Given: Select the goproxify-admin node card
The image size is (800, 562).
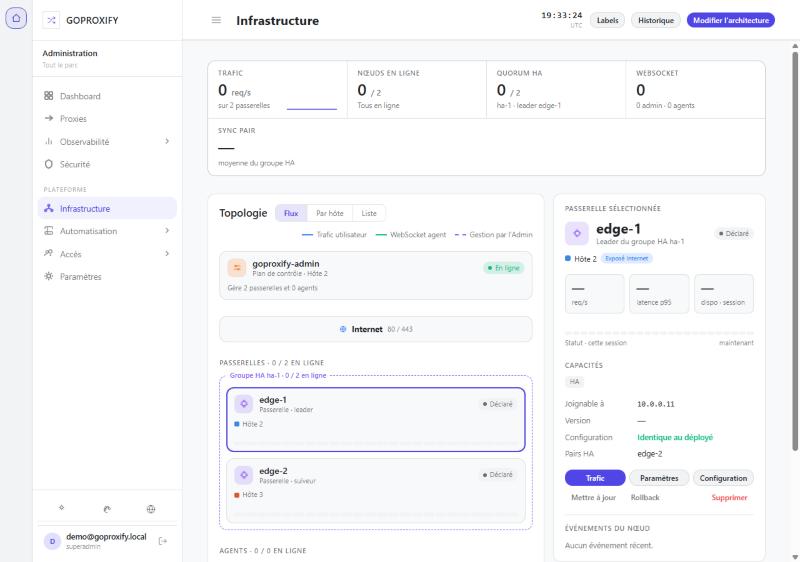Looking at the screenshot, I should point(376,275).
